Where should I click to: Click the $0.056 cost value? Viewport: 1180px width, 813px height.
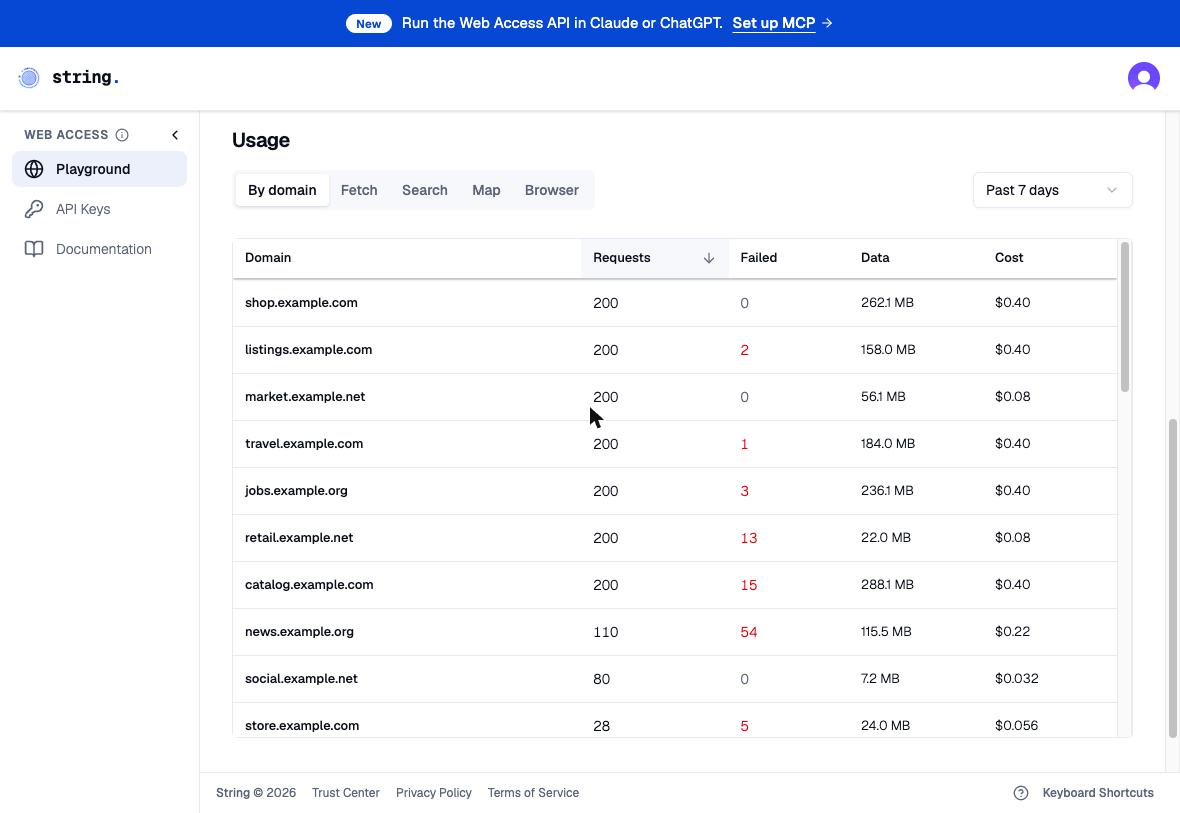[x=1016, y=726]
